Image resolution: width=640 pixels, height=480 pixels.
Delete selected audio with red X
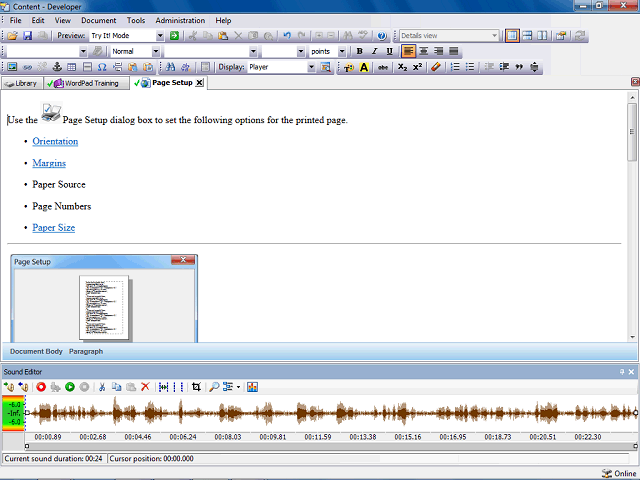[x=145, y=387]
